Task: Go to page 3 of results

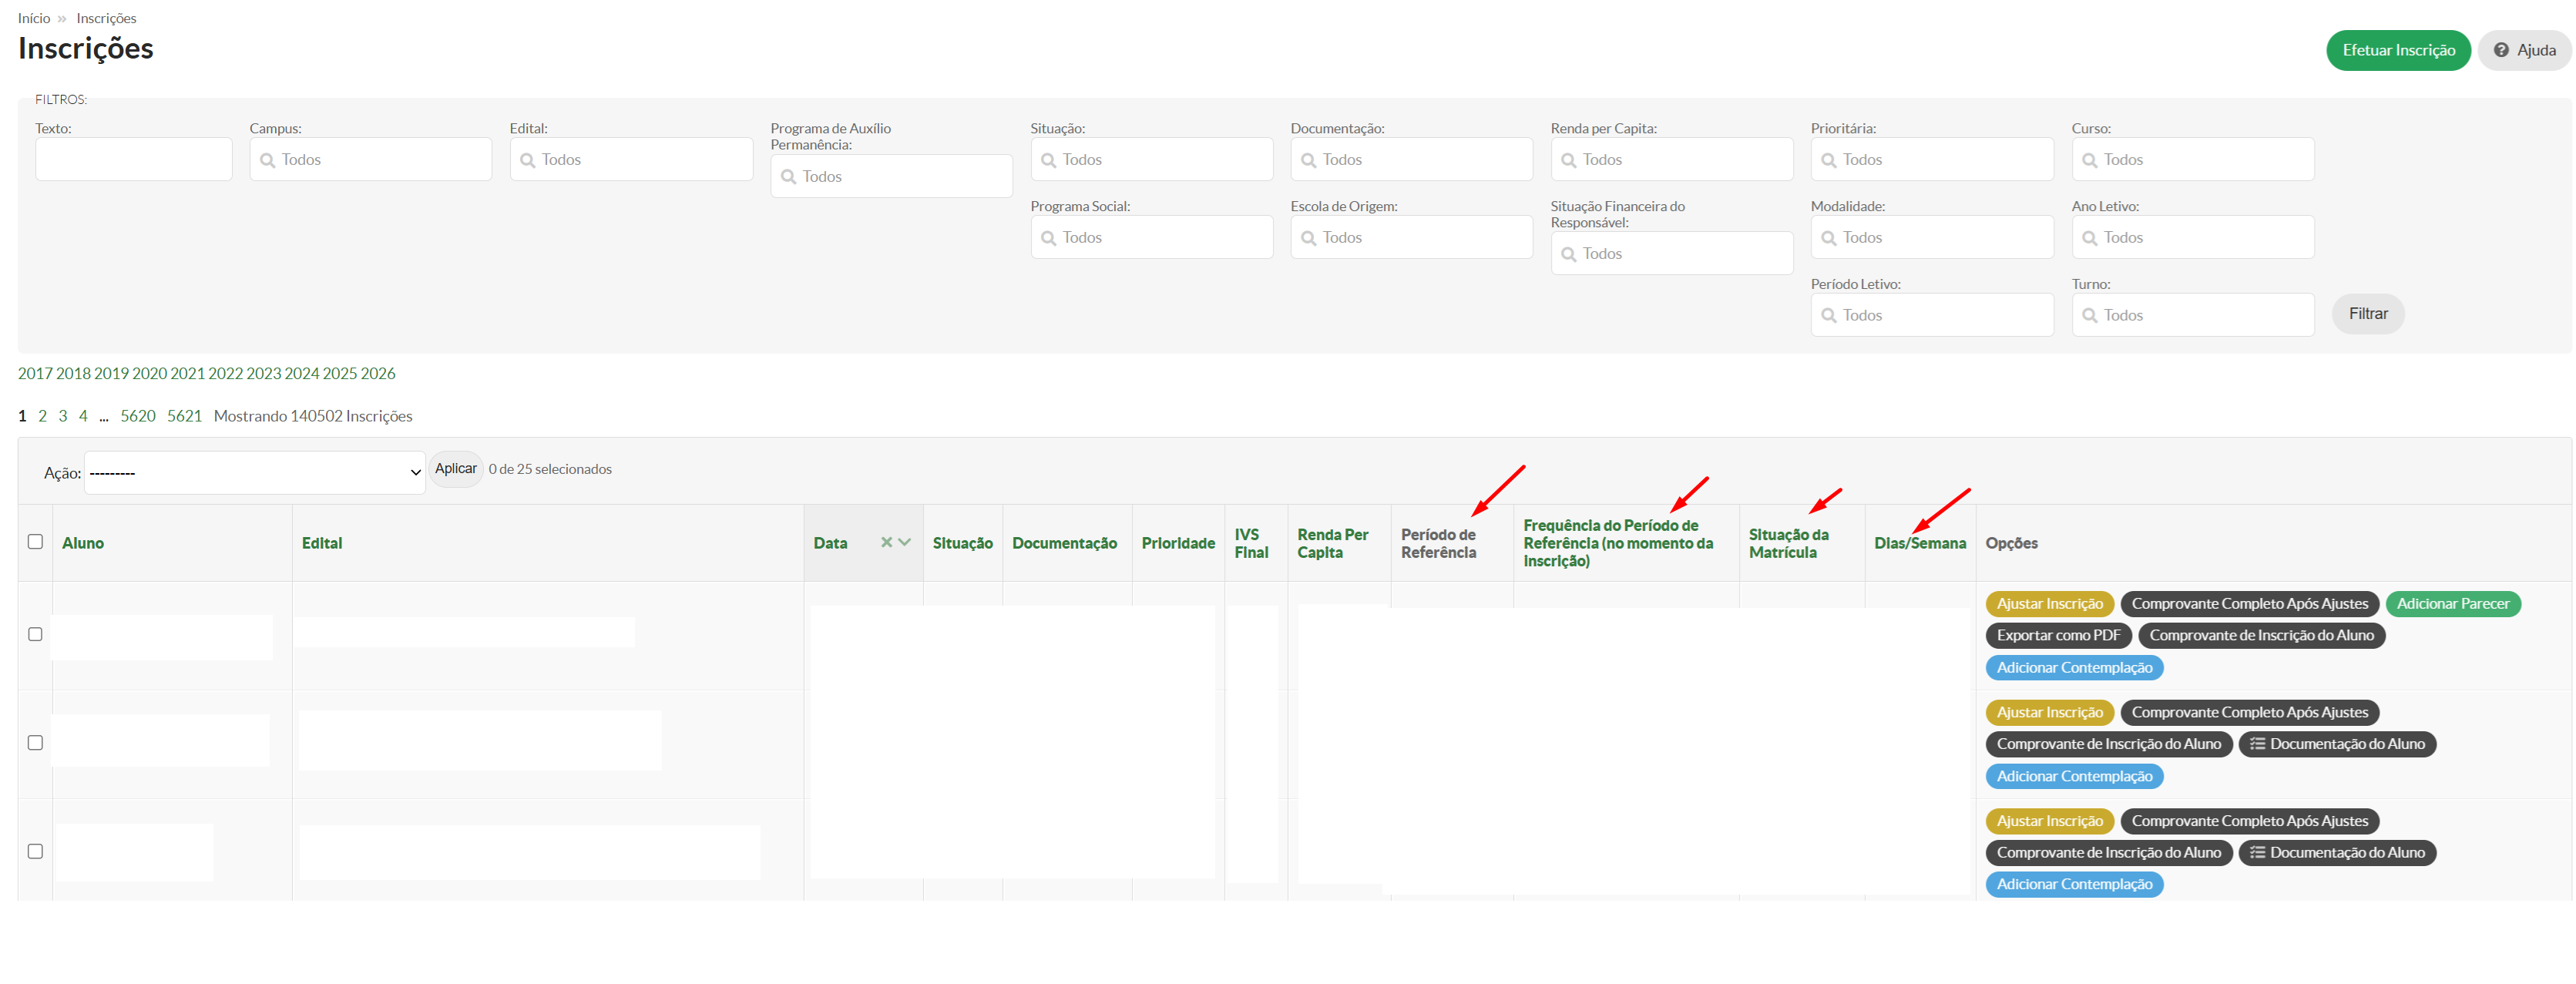Action: click(62, 416)
